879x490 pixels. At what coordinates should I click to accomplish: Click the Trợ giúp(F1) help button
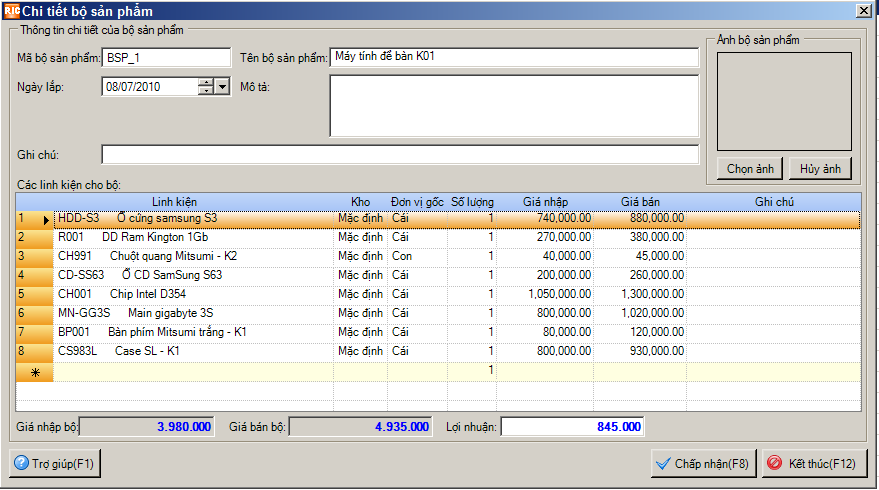(55, 464)
